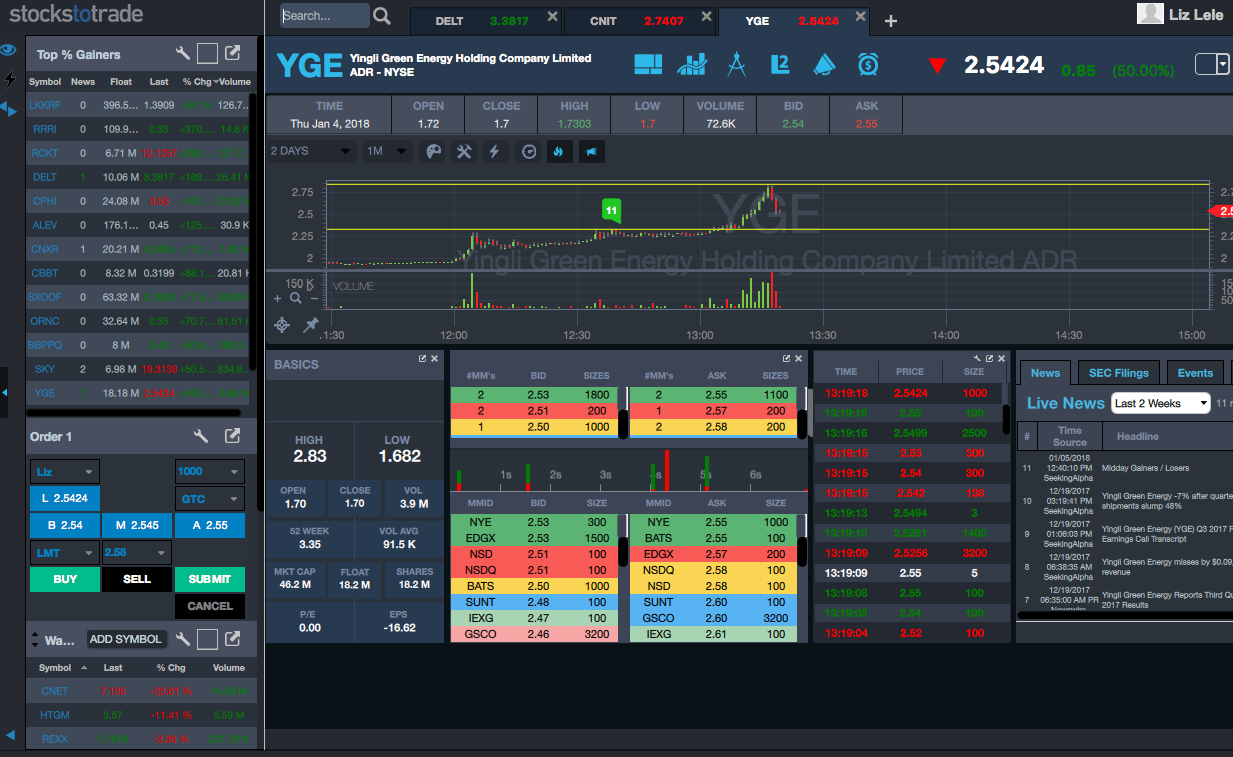Viewport: 1233px width, 757px height.
Task: Click the A 2.55 ask price button
Action: click(x=209, y=525)
